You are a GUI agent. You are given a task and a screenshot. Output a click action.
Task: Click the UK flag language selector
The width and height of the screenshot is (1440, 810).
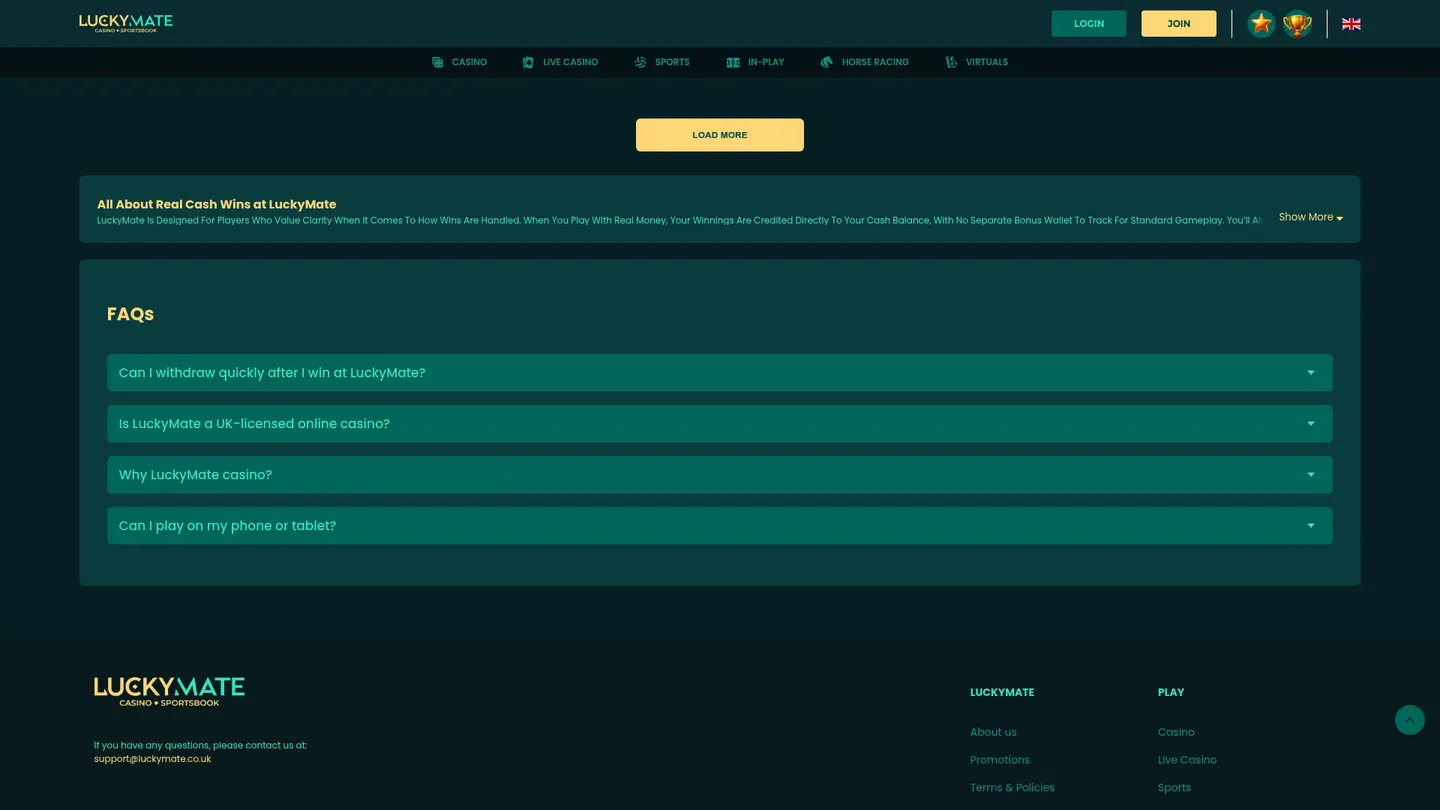[x=1351, y=24]
